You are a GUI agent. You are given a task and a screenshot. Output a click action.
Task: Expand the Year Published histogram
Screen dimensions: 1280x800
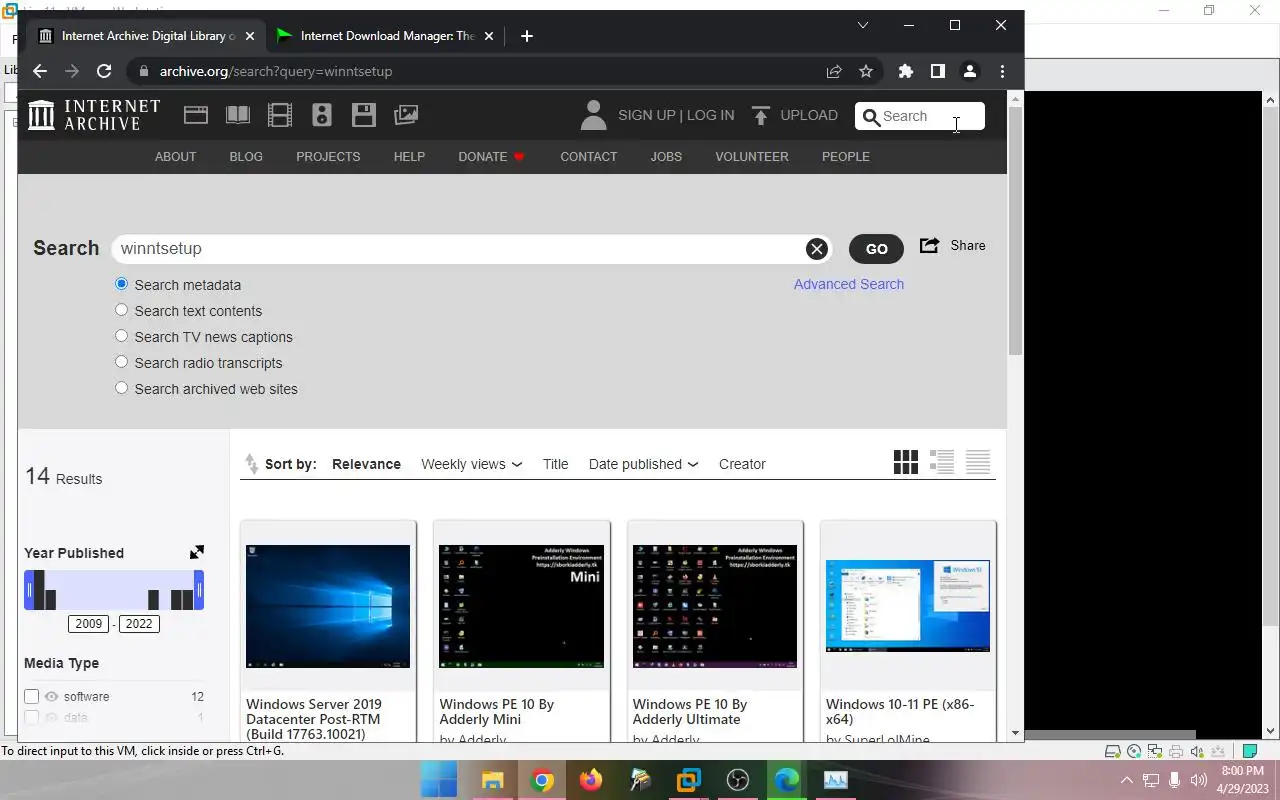click(x=197, y=552)
